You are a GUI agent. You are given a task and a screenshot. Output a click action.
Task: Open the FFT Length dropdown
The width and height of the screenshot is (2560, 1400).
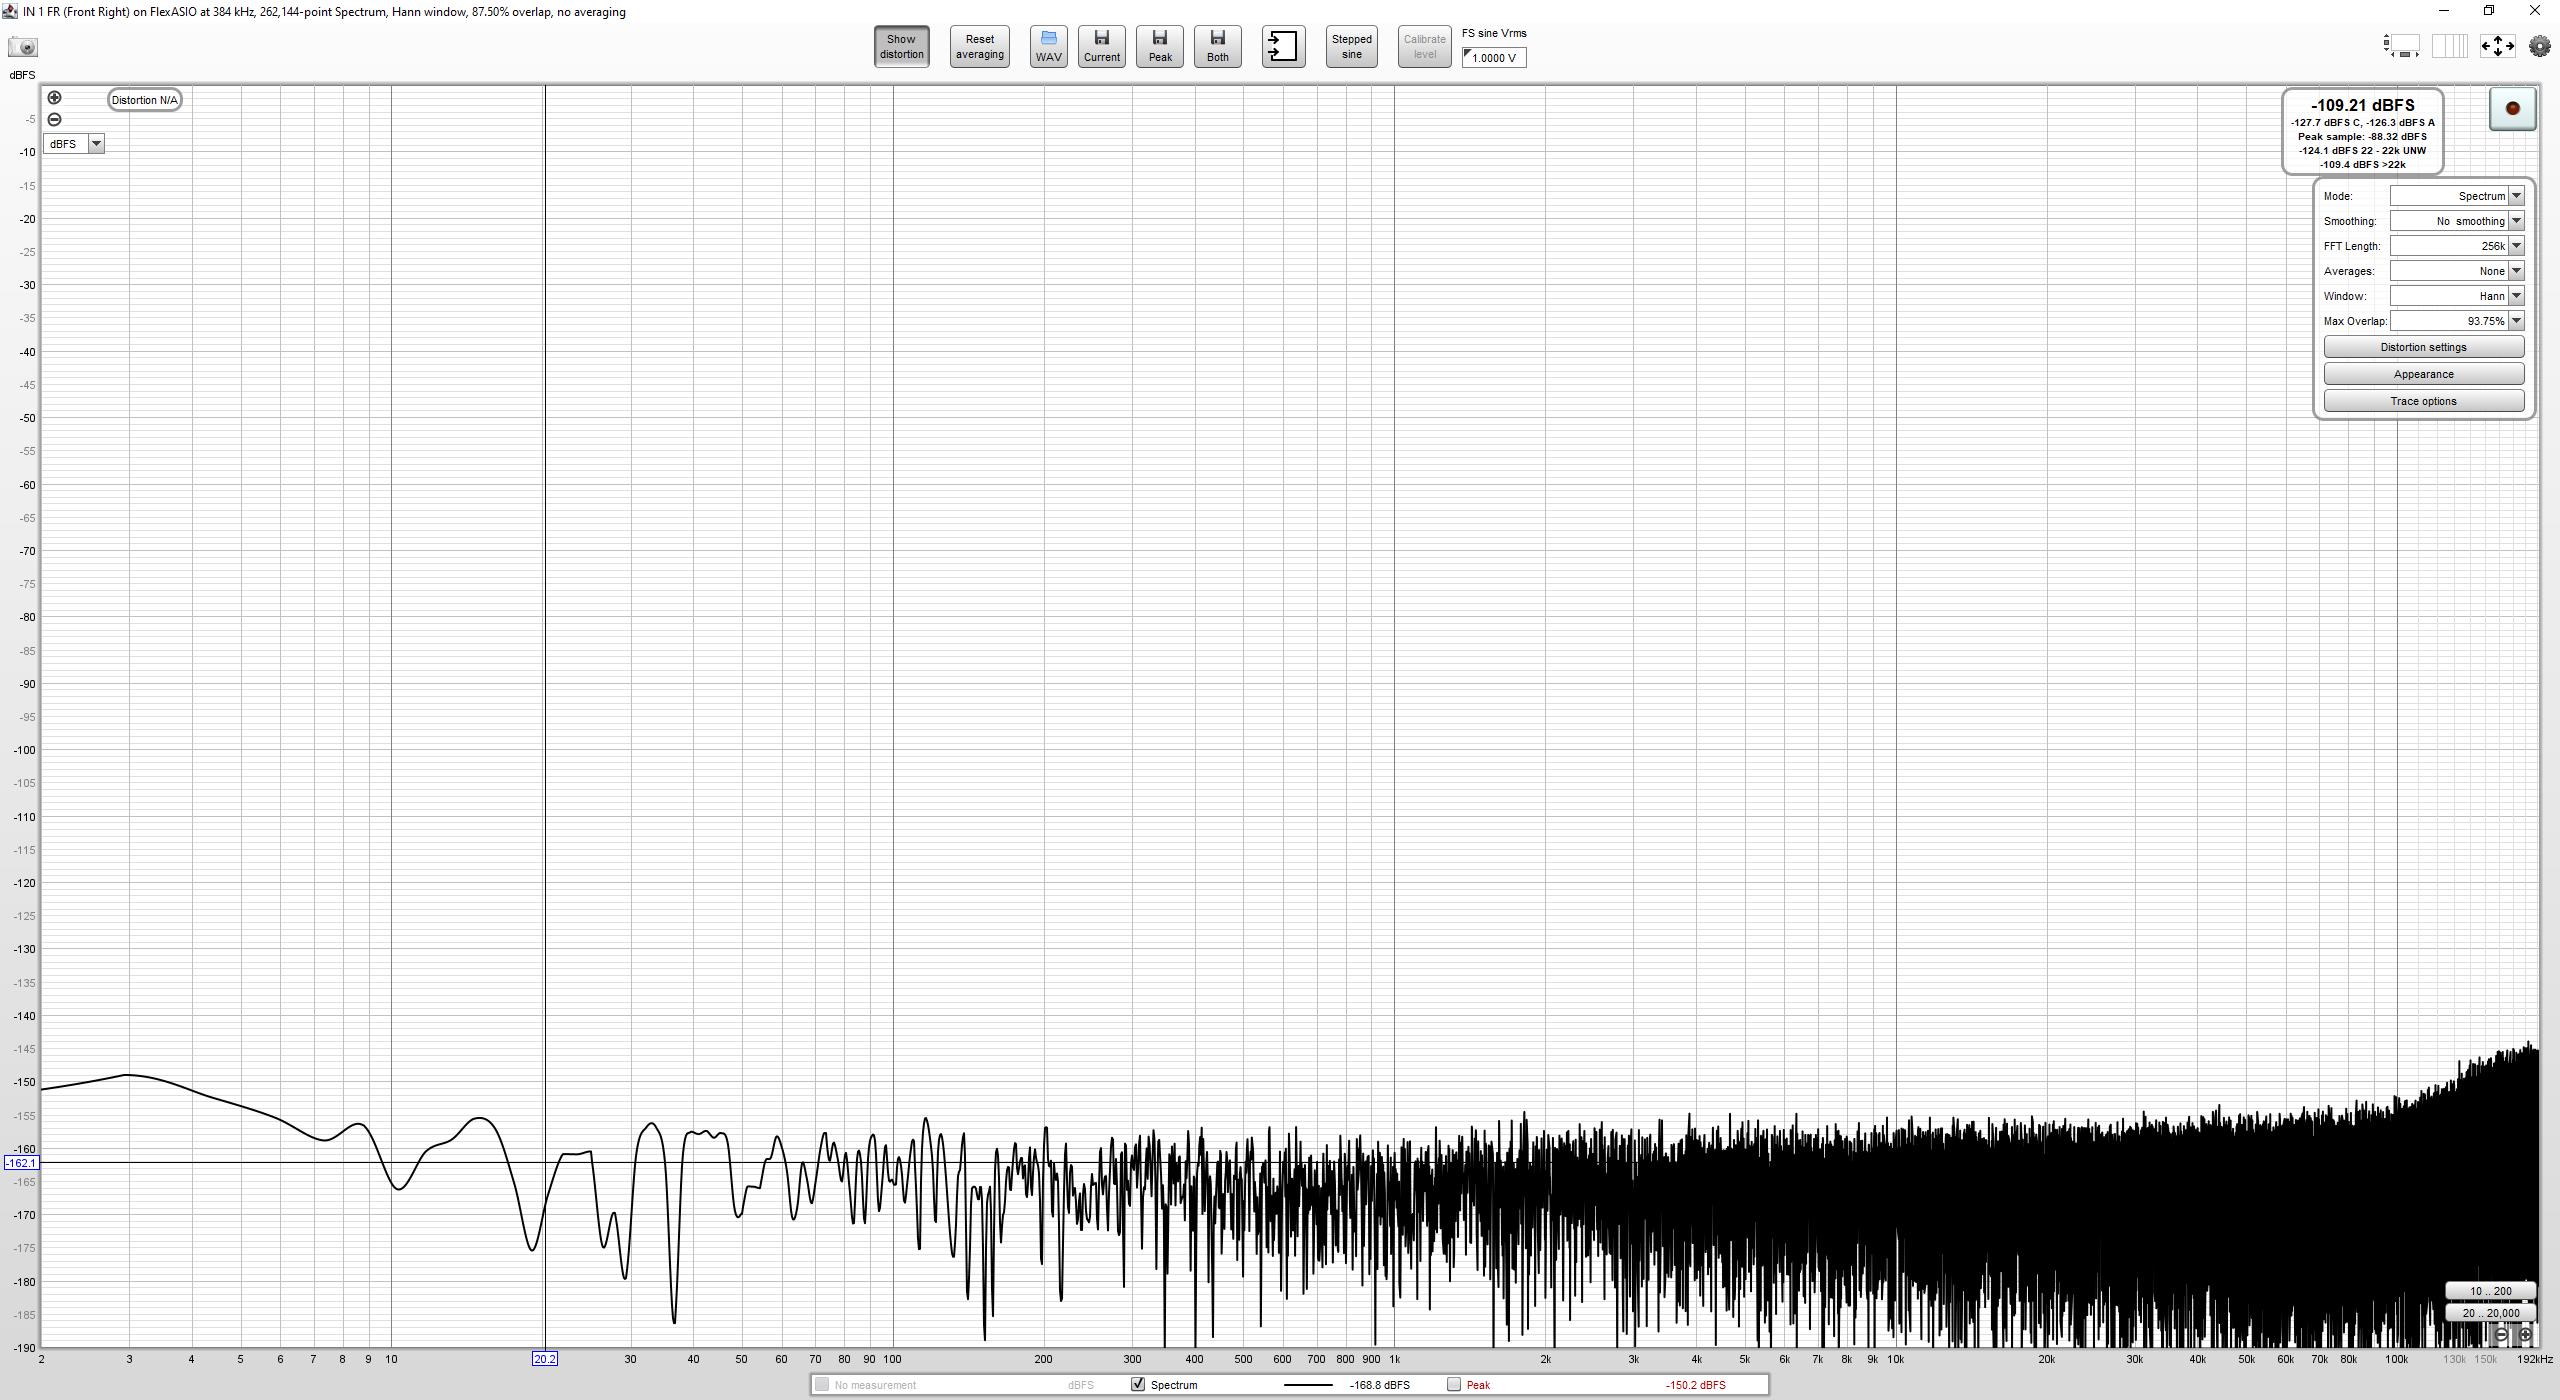tap(2516, 246)
